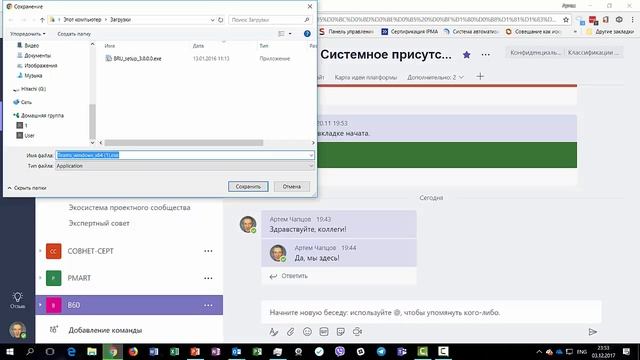Image resolution: width=640 pixels, height=360 pixels.
Task: Start a video meeting with camera icon
Action: click(x=358, y=332)
